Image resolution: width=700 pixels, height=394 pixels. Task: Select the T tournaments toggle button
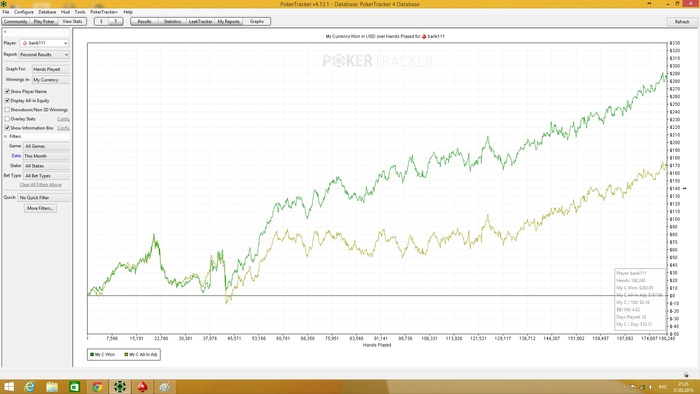click(116, 21)
